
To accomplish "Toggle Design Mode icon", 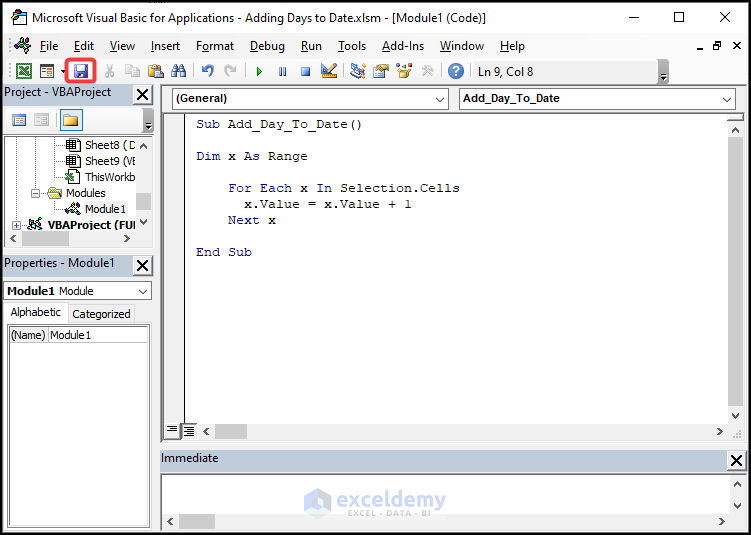I will (329, 72).
